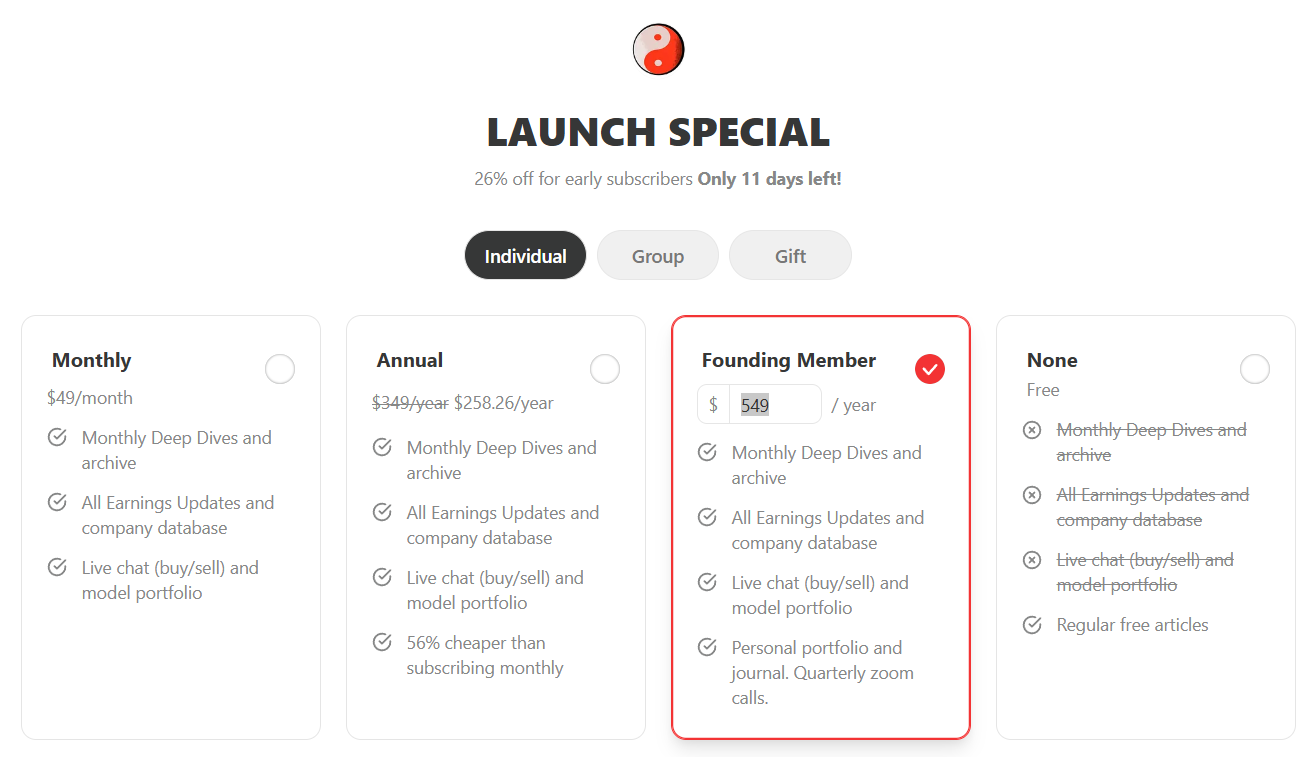Click the yin-yang logo at top
Viewport: 1313px width, 757px height.
[x=658, y=49]
